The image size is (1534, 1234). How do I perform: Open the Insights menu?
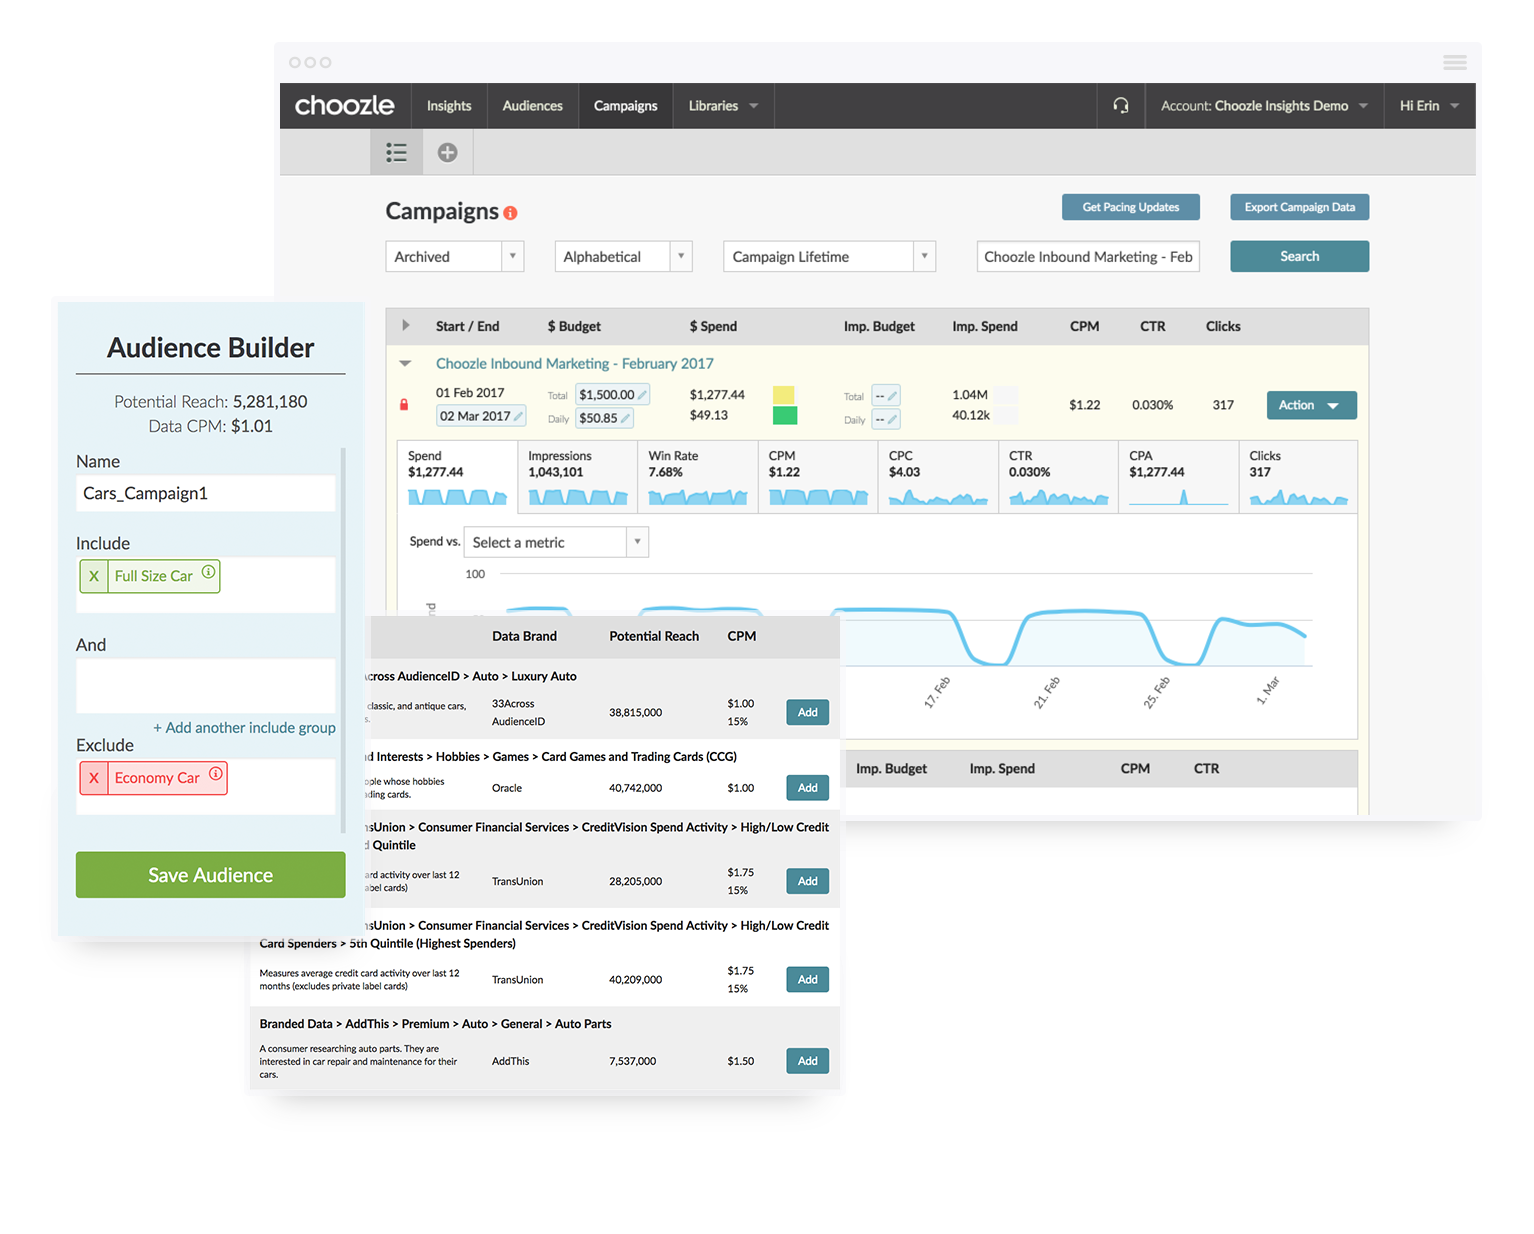449,106
